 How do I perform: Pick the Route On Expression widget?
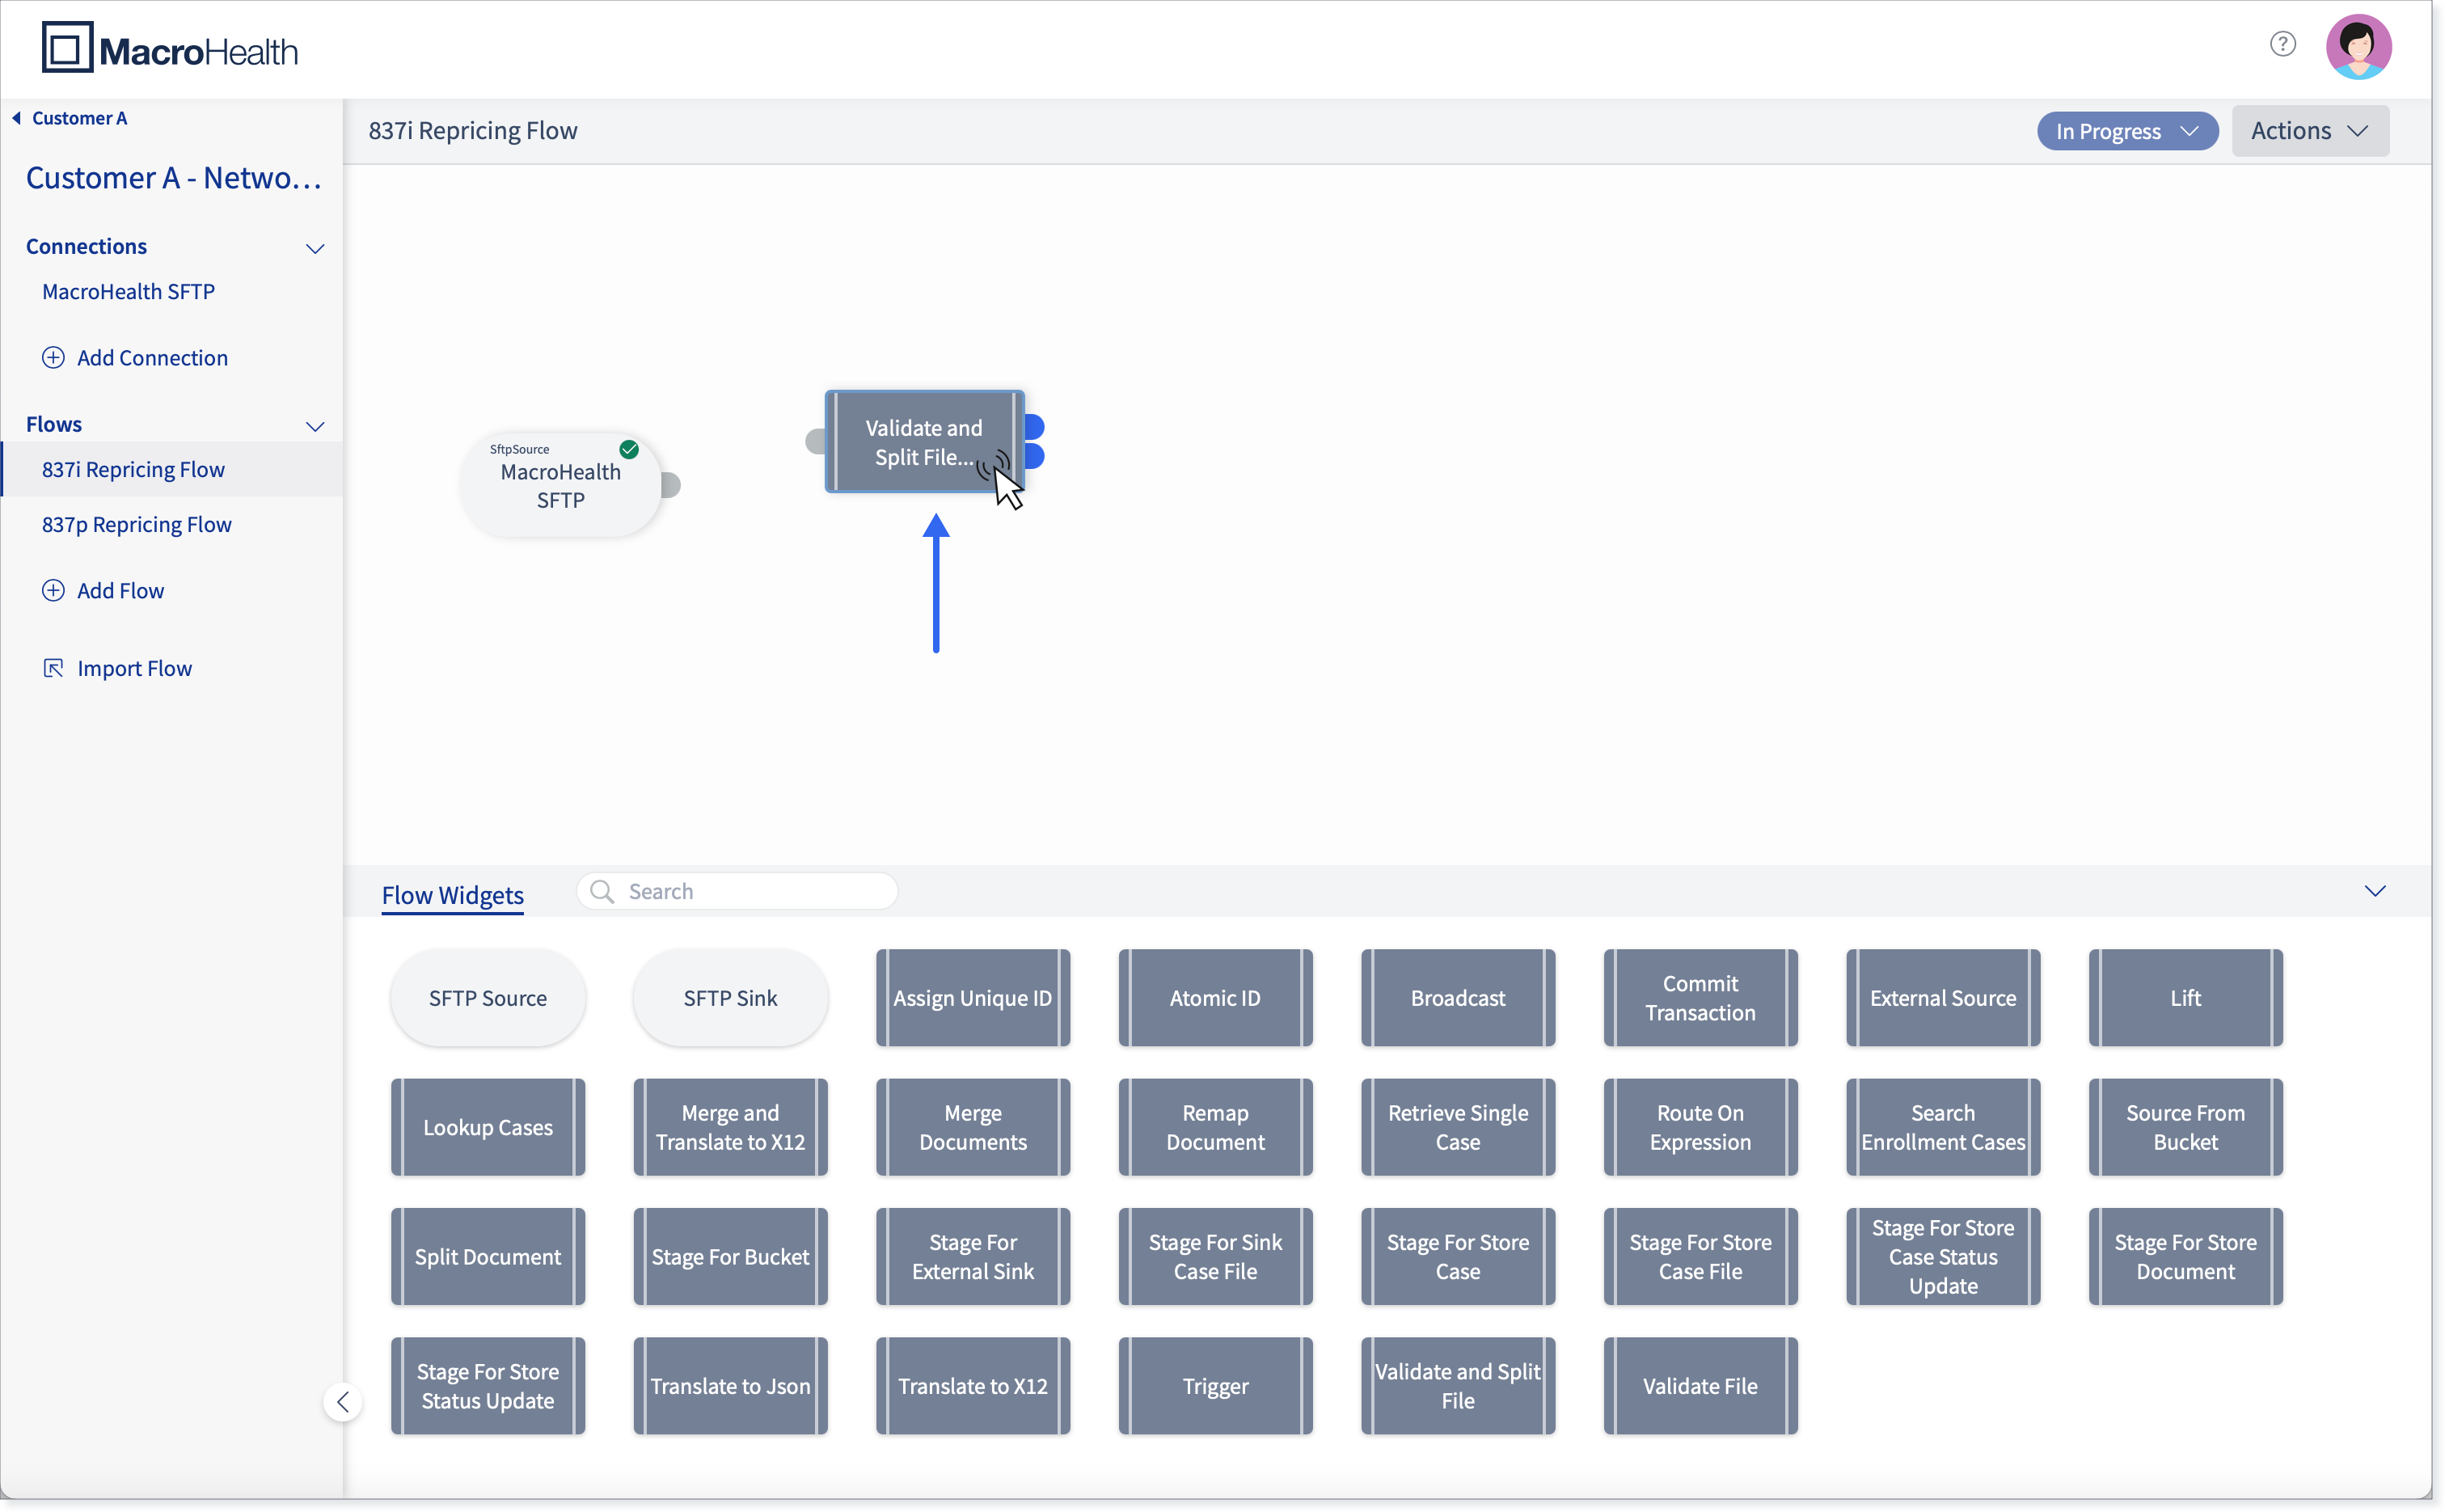click(1700, 1127)
